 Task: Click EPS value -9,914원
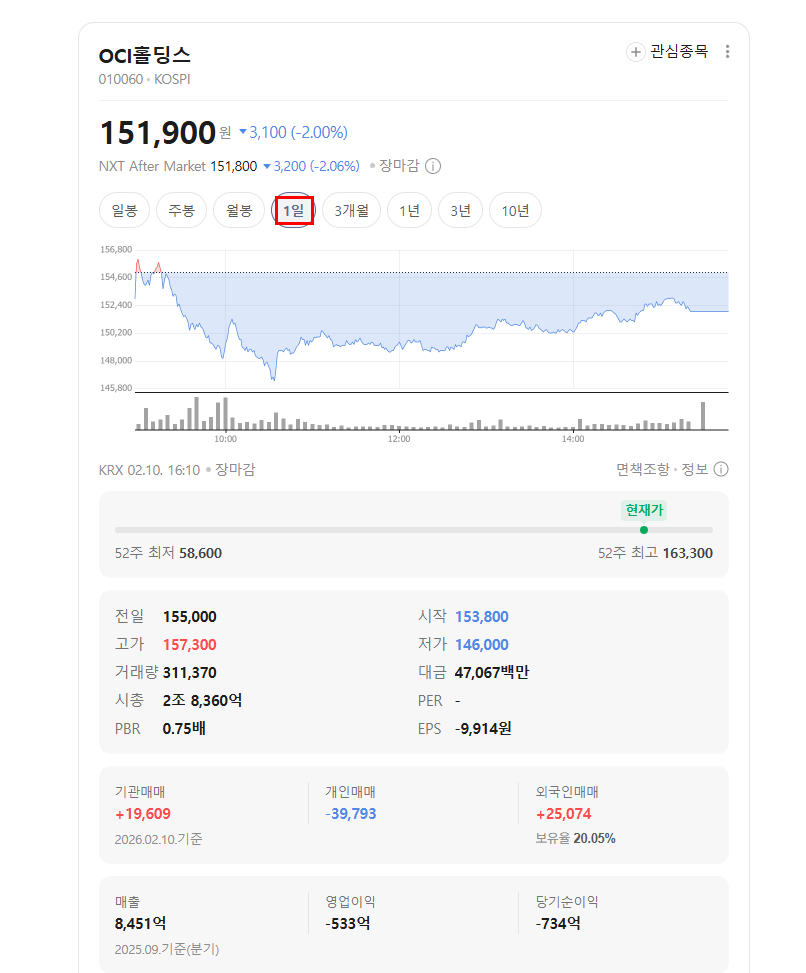tap(483, 729)
